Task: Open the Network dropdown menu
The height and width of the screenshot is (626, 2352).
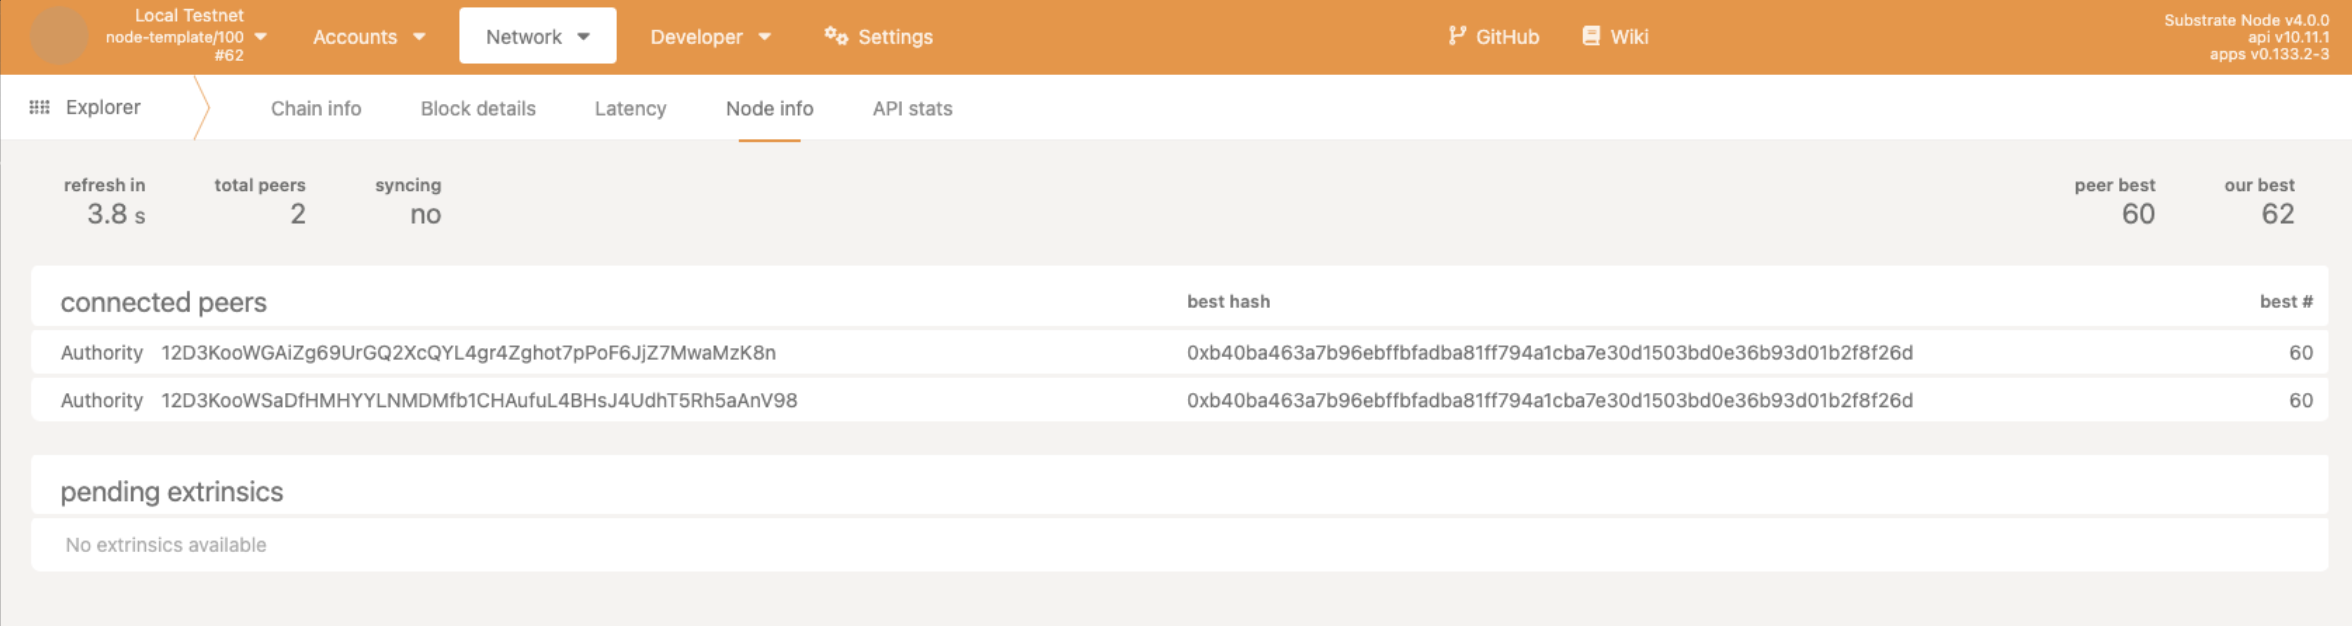Action: (x=538, y=36)
